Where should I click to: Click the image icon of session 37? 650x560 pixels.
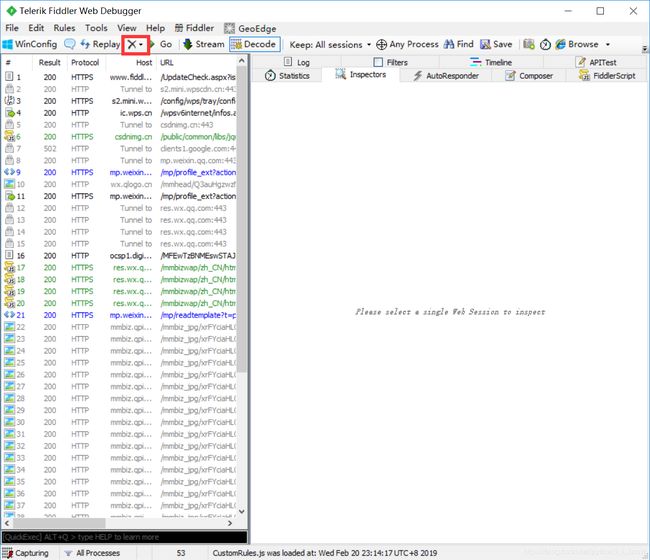coord(9,505)
